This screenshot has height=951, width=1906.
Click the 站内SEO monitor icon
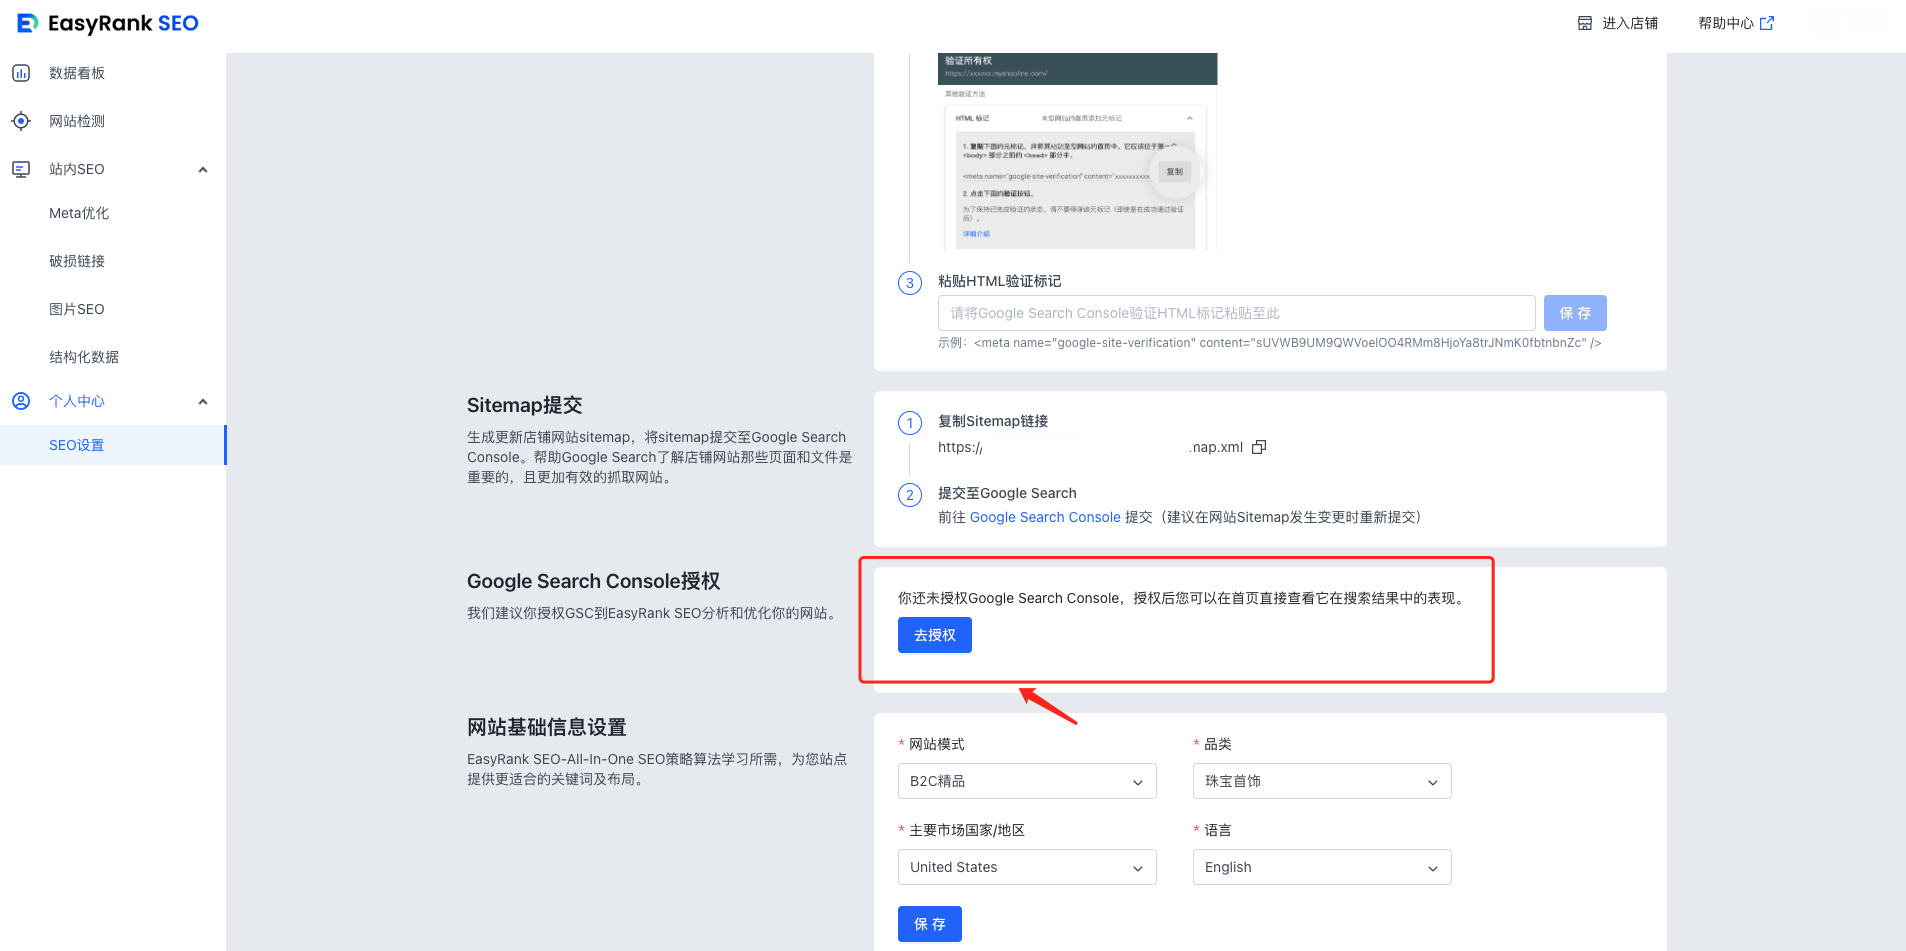point(21,169)
